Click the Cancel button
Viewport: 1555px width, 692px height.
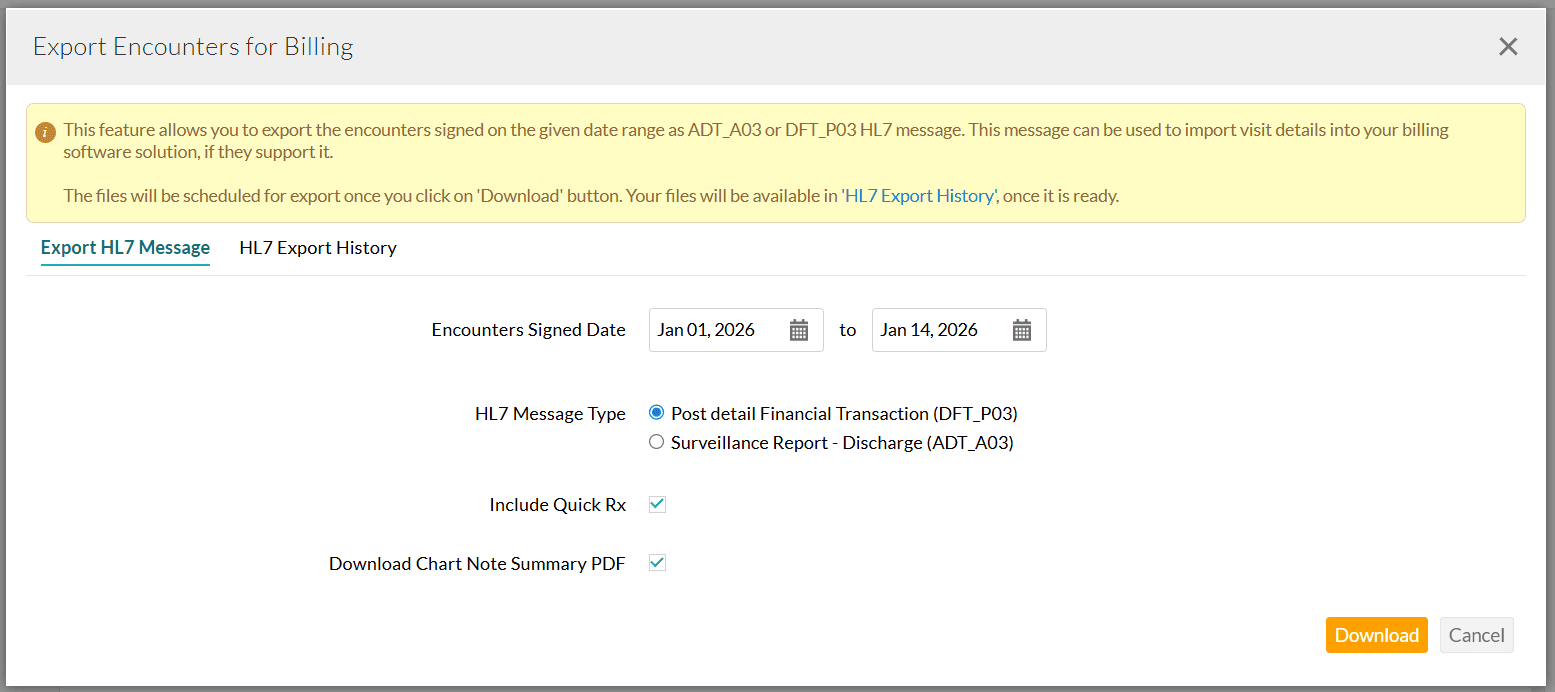pyautogui.click(x=1476, y=634)
